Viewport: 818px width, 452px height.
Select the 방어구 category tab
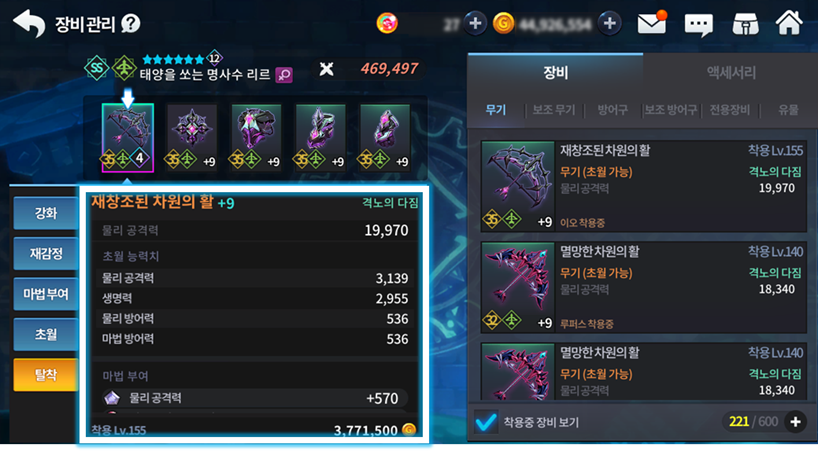(612, 110)
